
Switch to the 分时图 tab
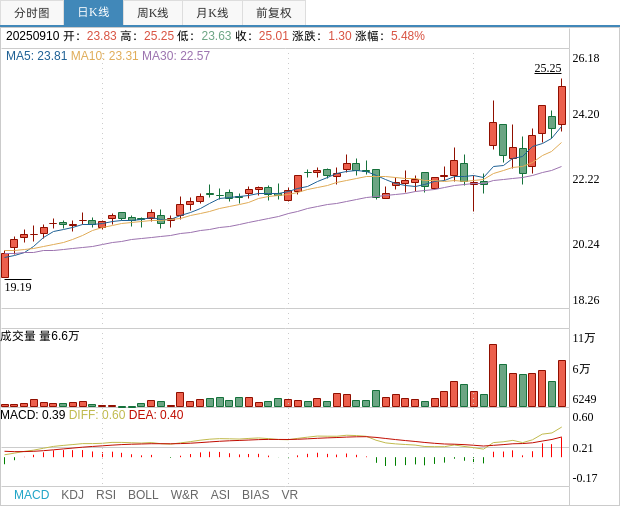coord(31,13)
